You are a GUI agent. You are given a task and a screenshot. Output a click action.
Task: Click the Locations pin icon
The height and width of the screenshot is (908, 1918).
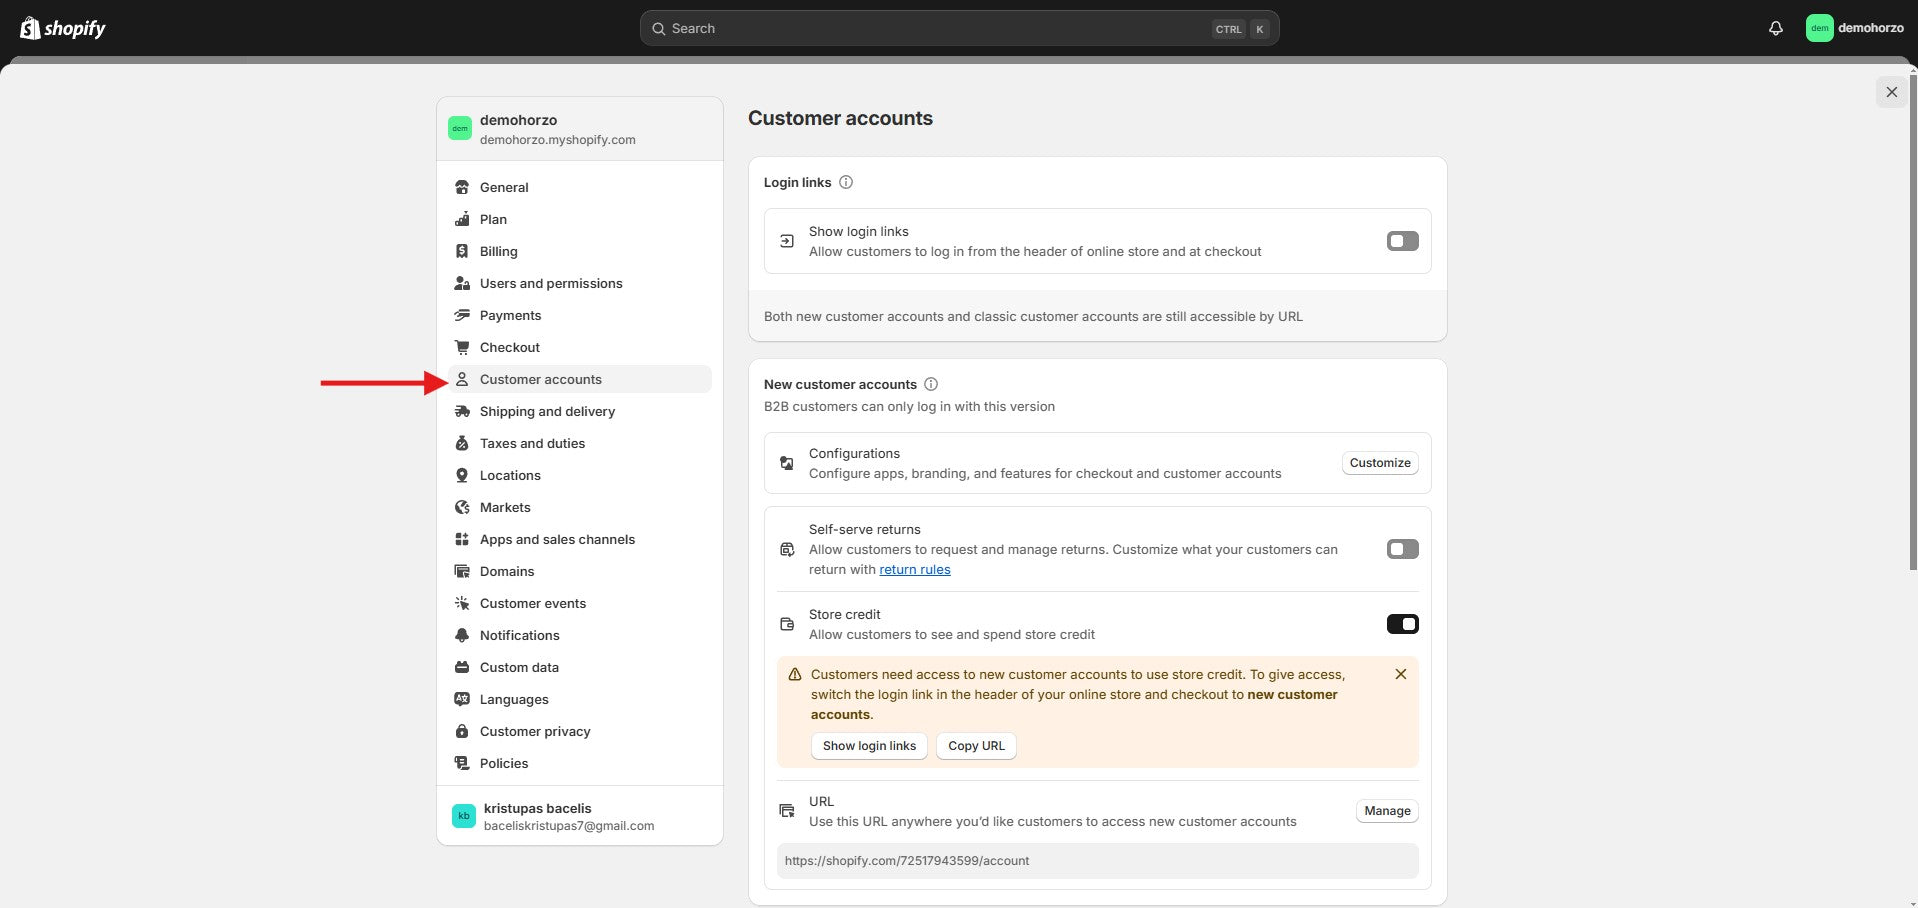pyautogui.click(x=462, y=475)
